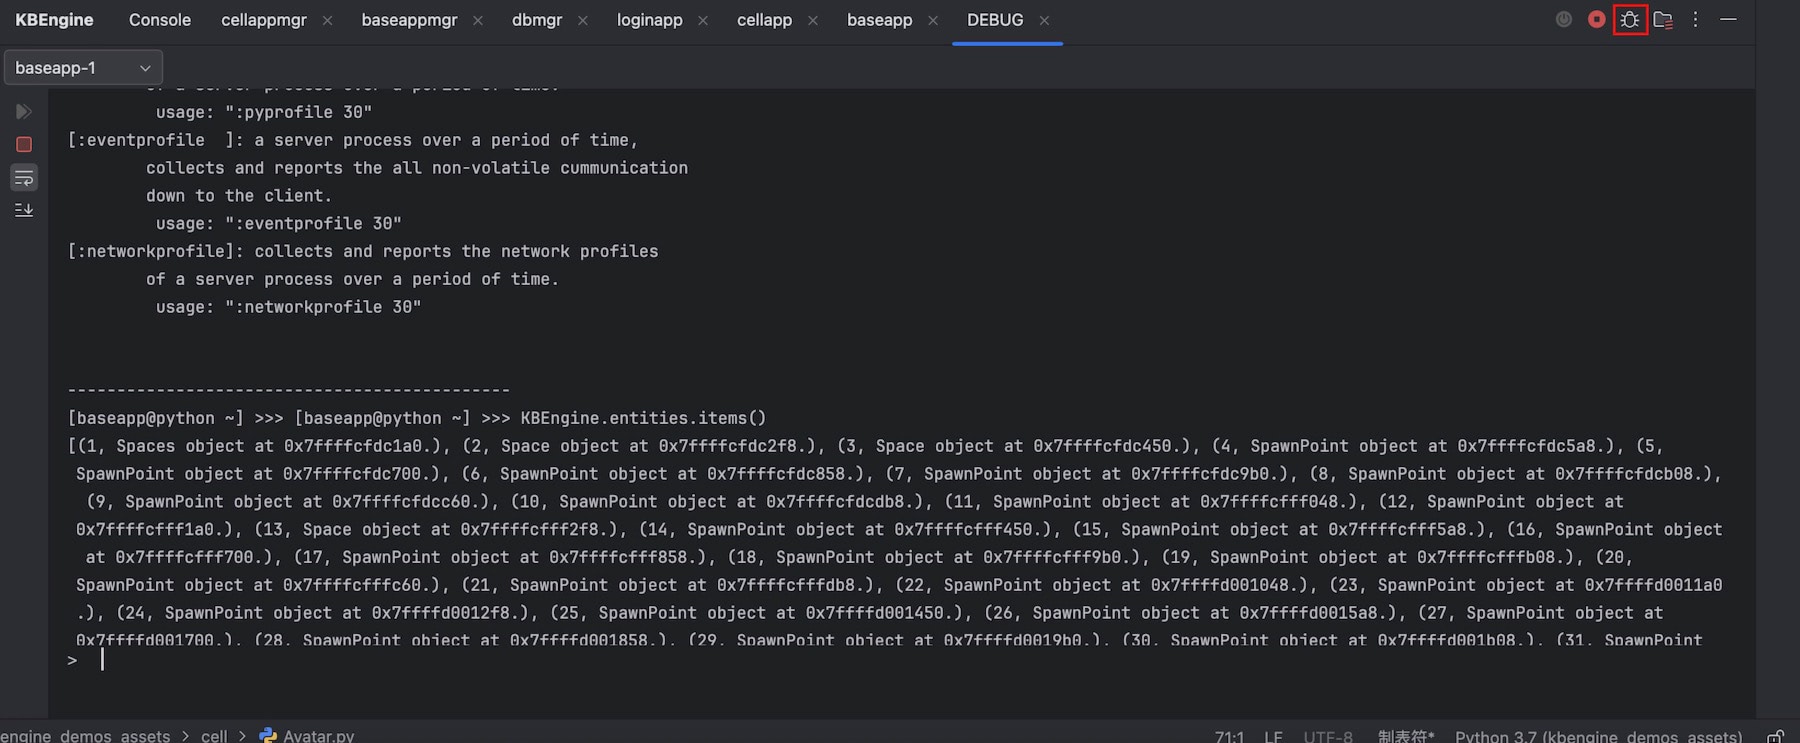Close the DEBUG tab

coord(1044,21)
